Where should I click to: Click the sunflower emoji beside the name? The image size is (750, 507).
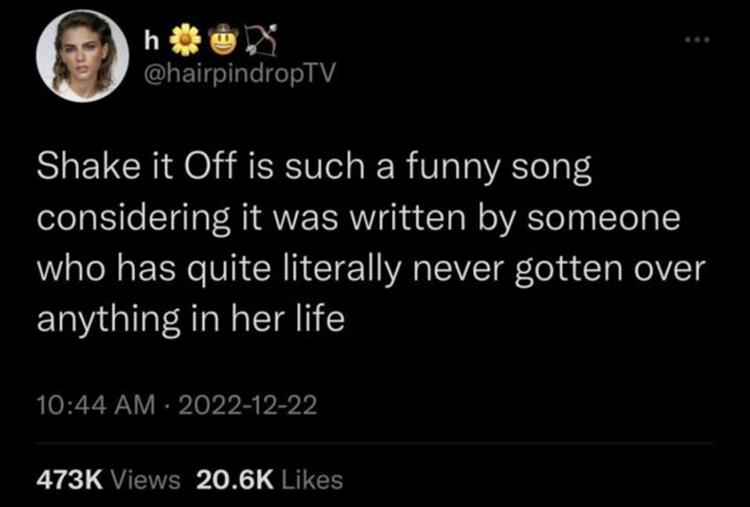(184, 39)
